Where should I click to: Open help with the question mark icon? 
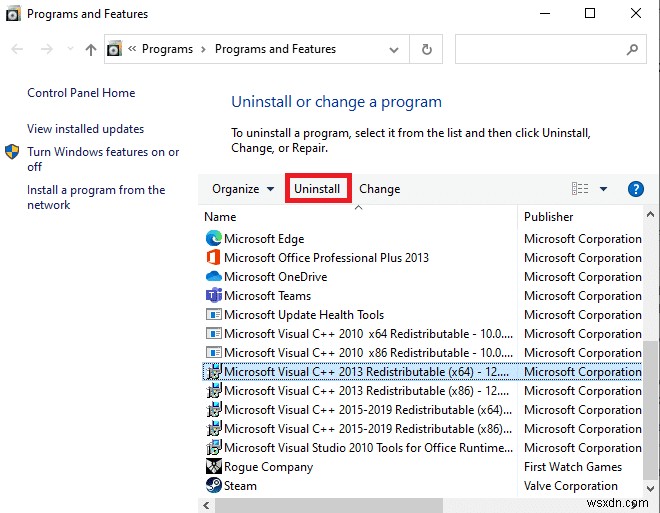(635, 189)
